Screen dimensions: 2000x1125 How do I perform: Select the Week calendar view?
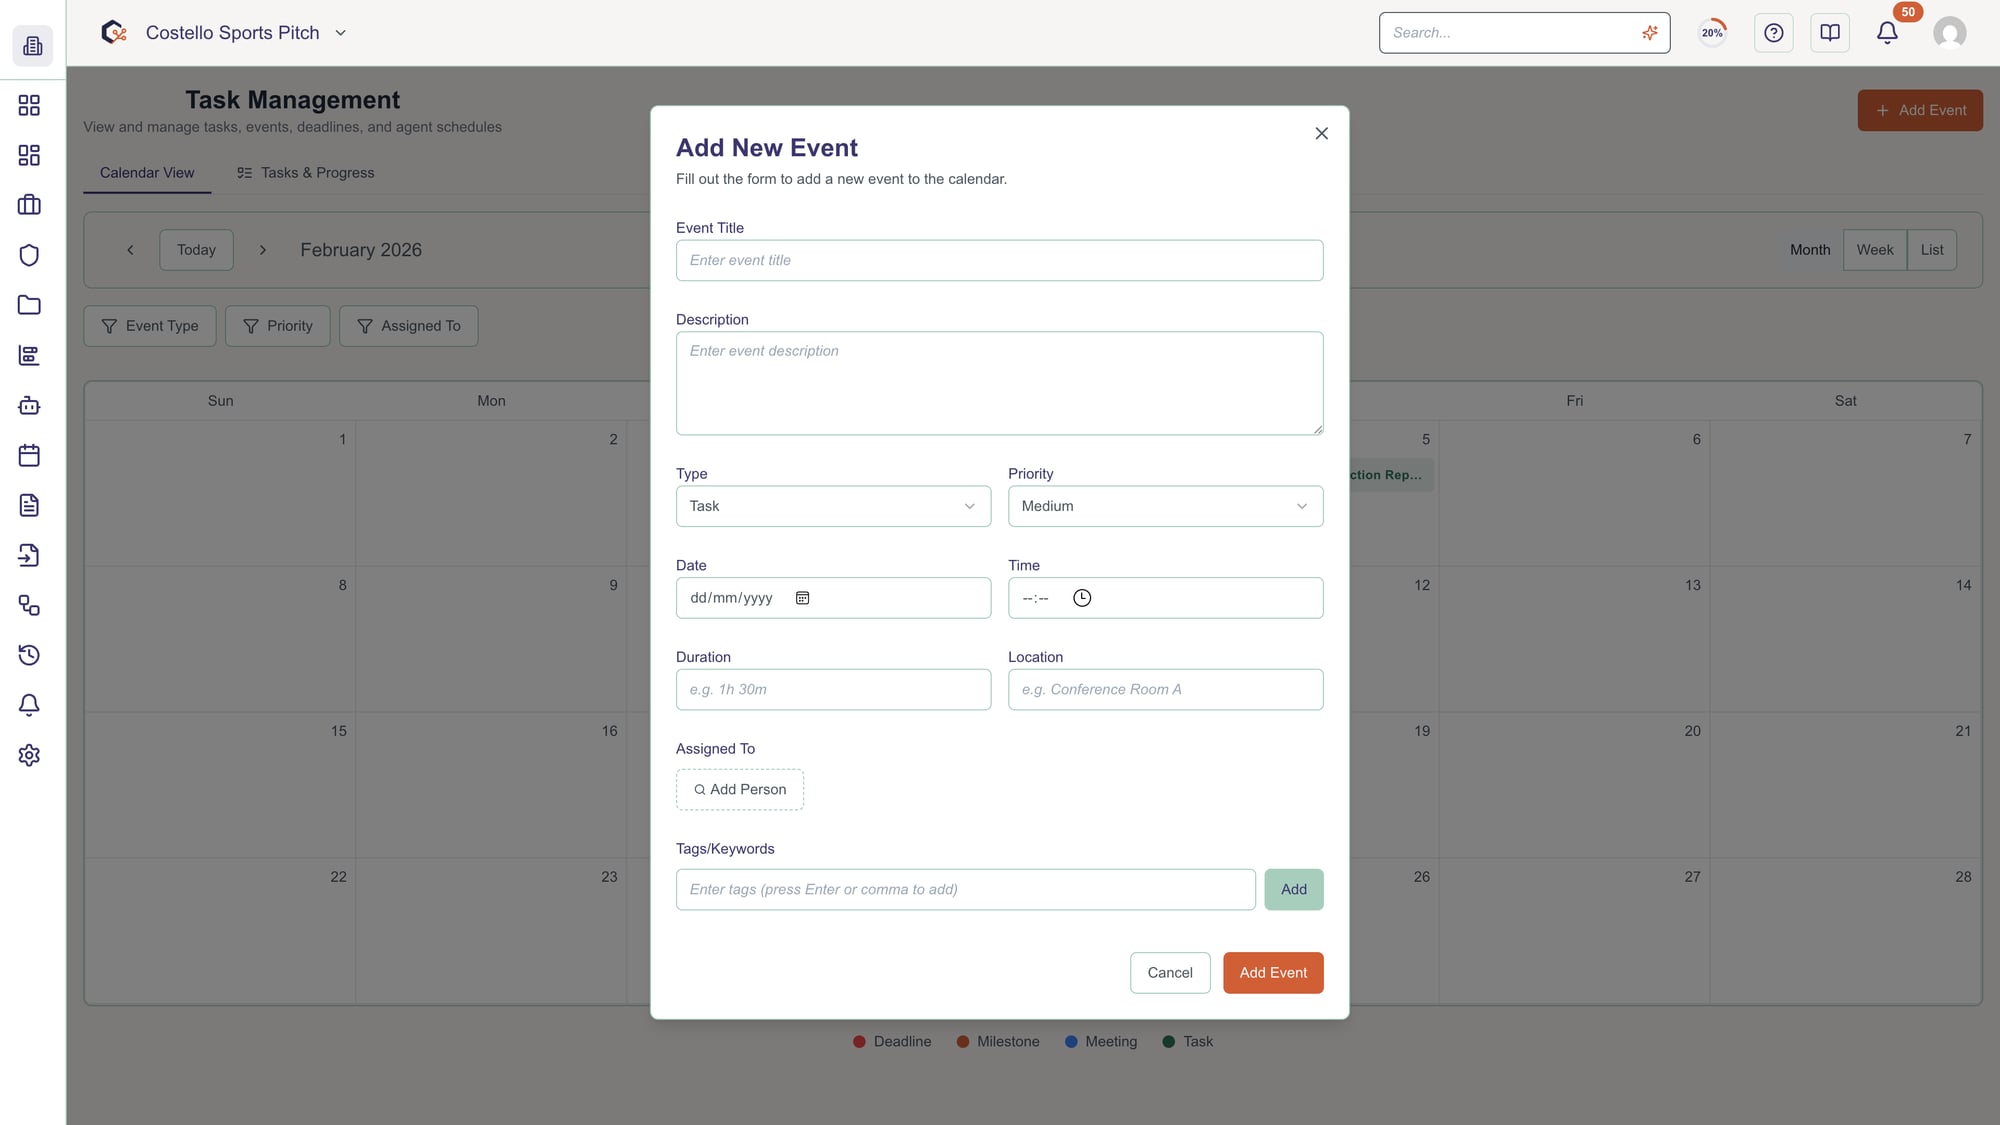(x=1874, y=249)
